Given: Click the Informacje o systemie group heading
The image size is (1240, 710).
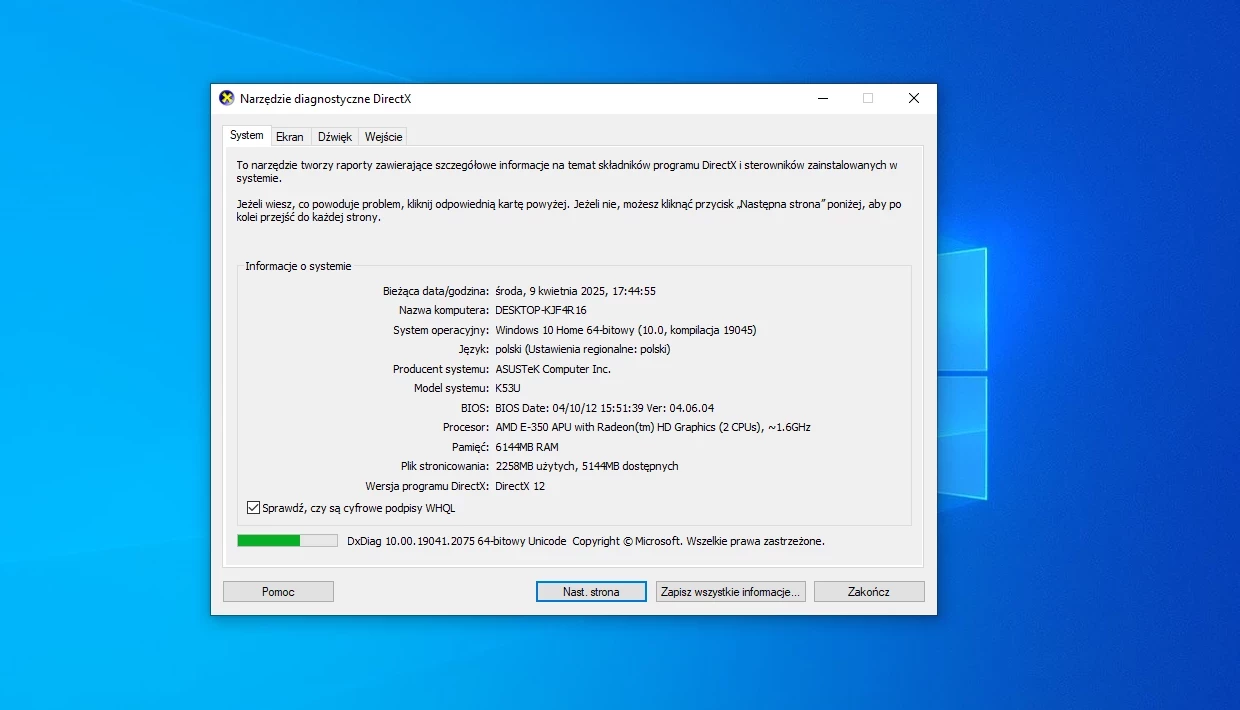Looking at the screenshot, I should coord(298,266).
